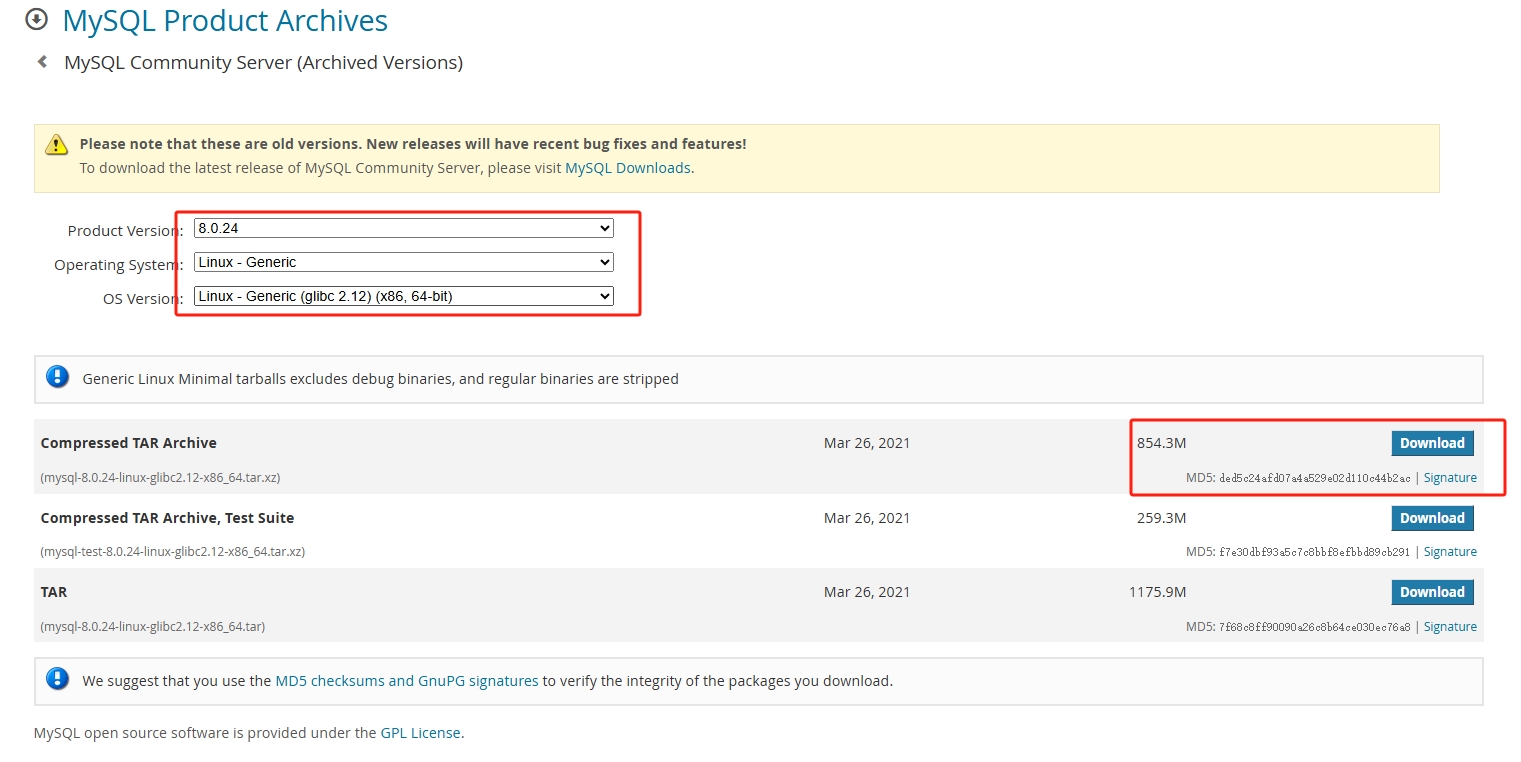Click the yellow warning triangle icon
Screen dimensions: 1521x762
coord(57,145)
